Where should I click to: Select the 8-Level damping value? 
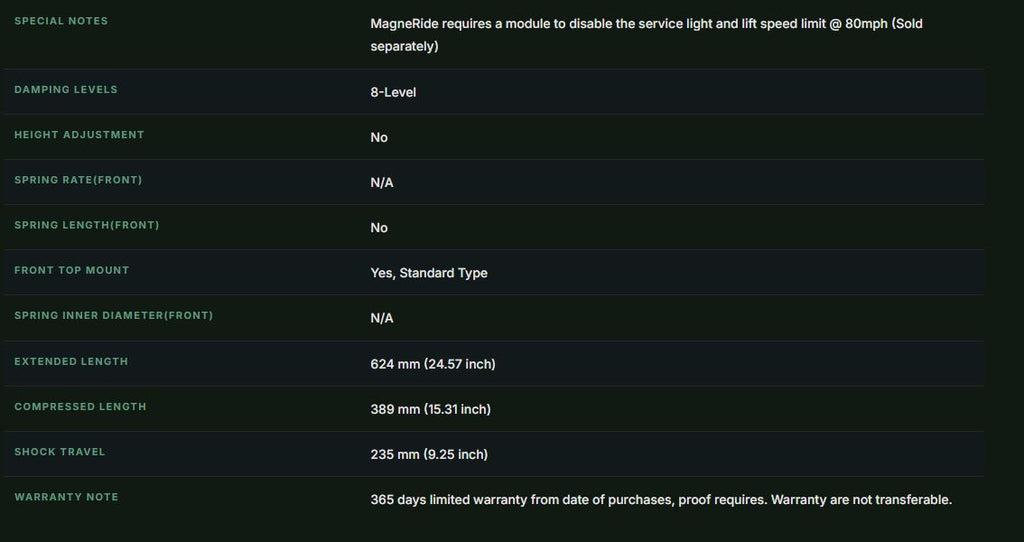393,92
